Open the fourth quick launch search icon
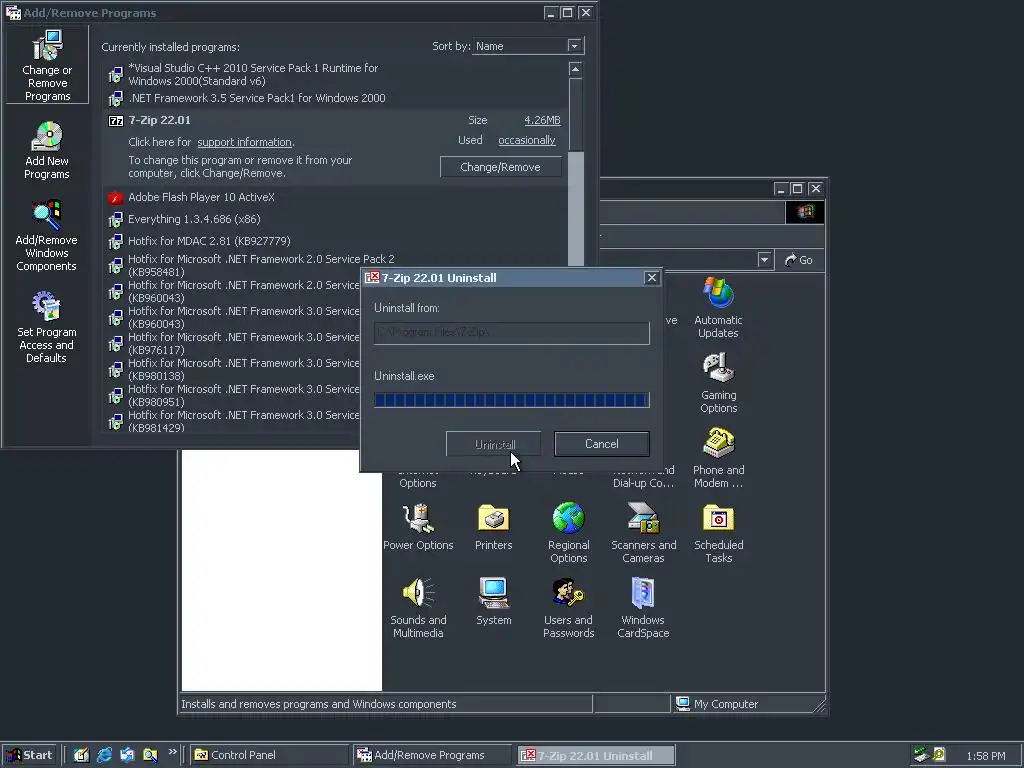 (x=150, y=755)
